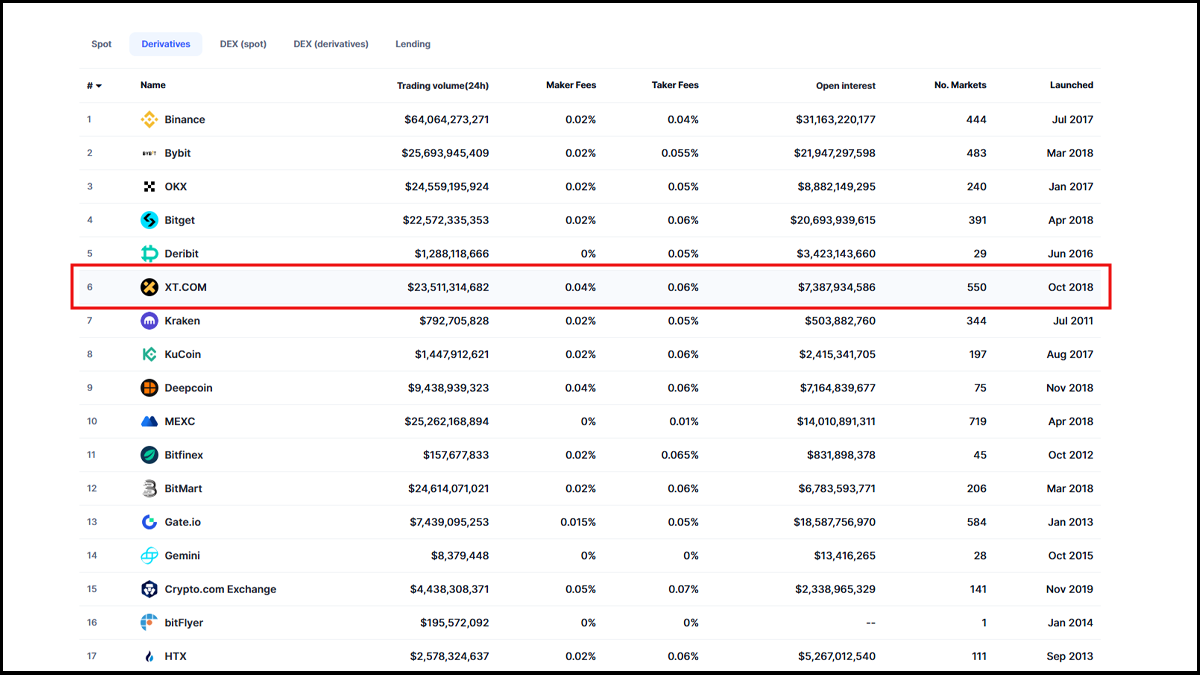1200x675 pixels.
Task: Open the DEX (spot) tab
Action: click(243, 44)
